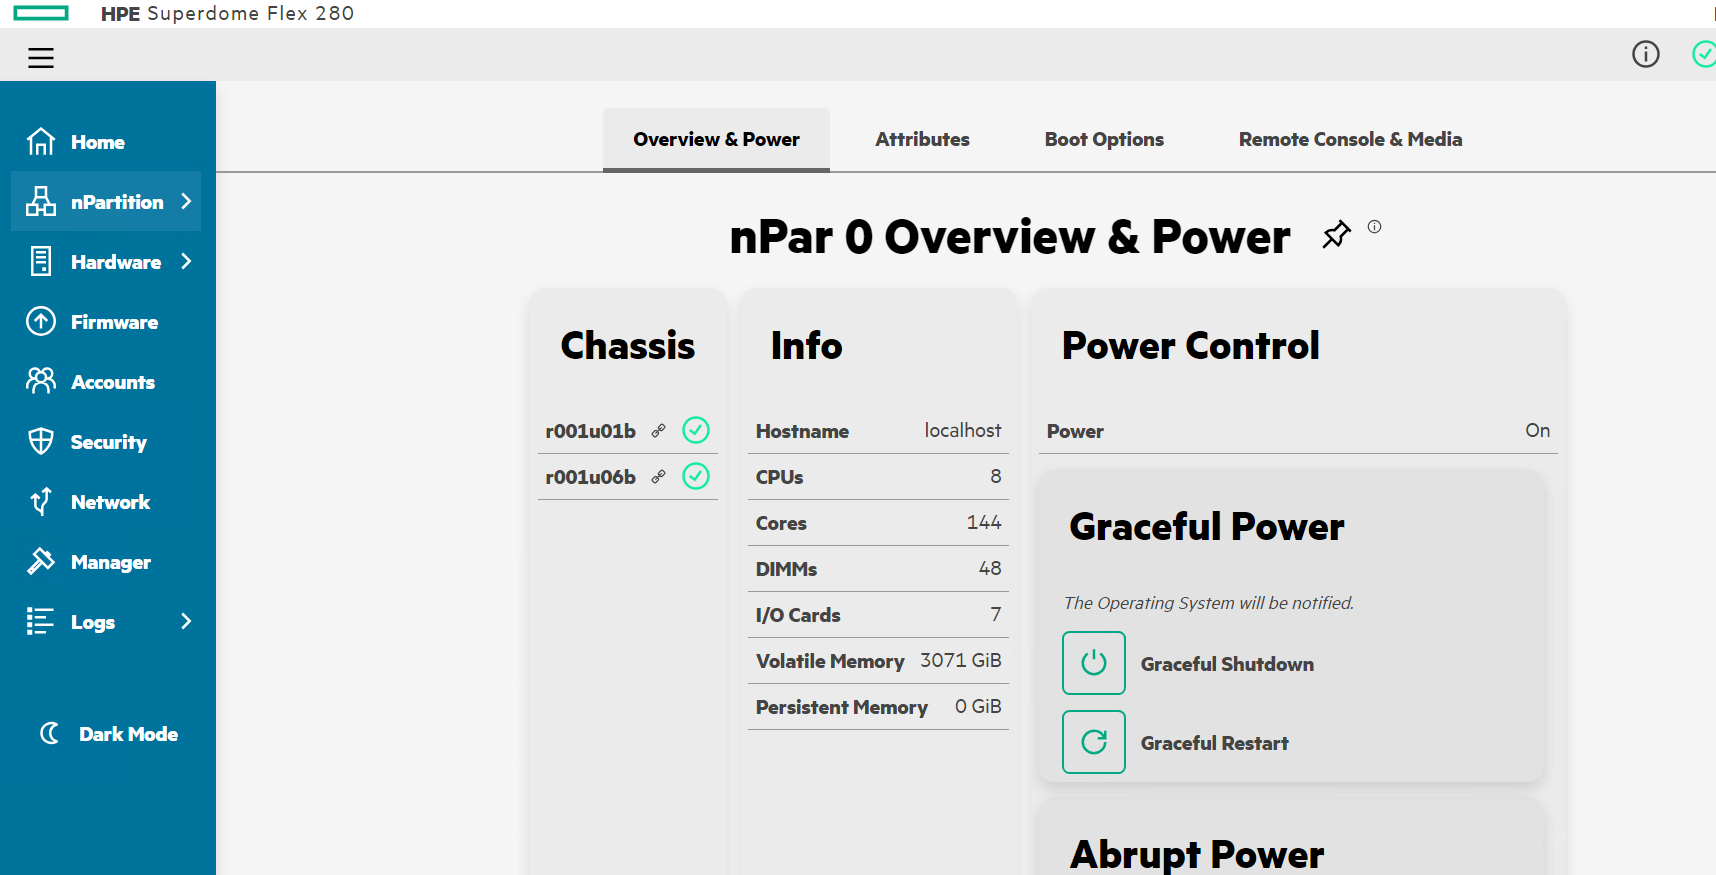
Task: Click the small info icon beside page title
Action: (1375, 227)
